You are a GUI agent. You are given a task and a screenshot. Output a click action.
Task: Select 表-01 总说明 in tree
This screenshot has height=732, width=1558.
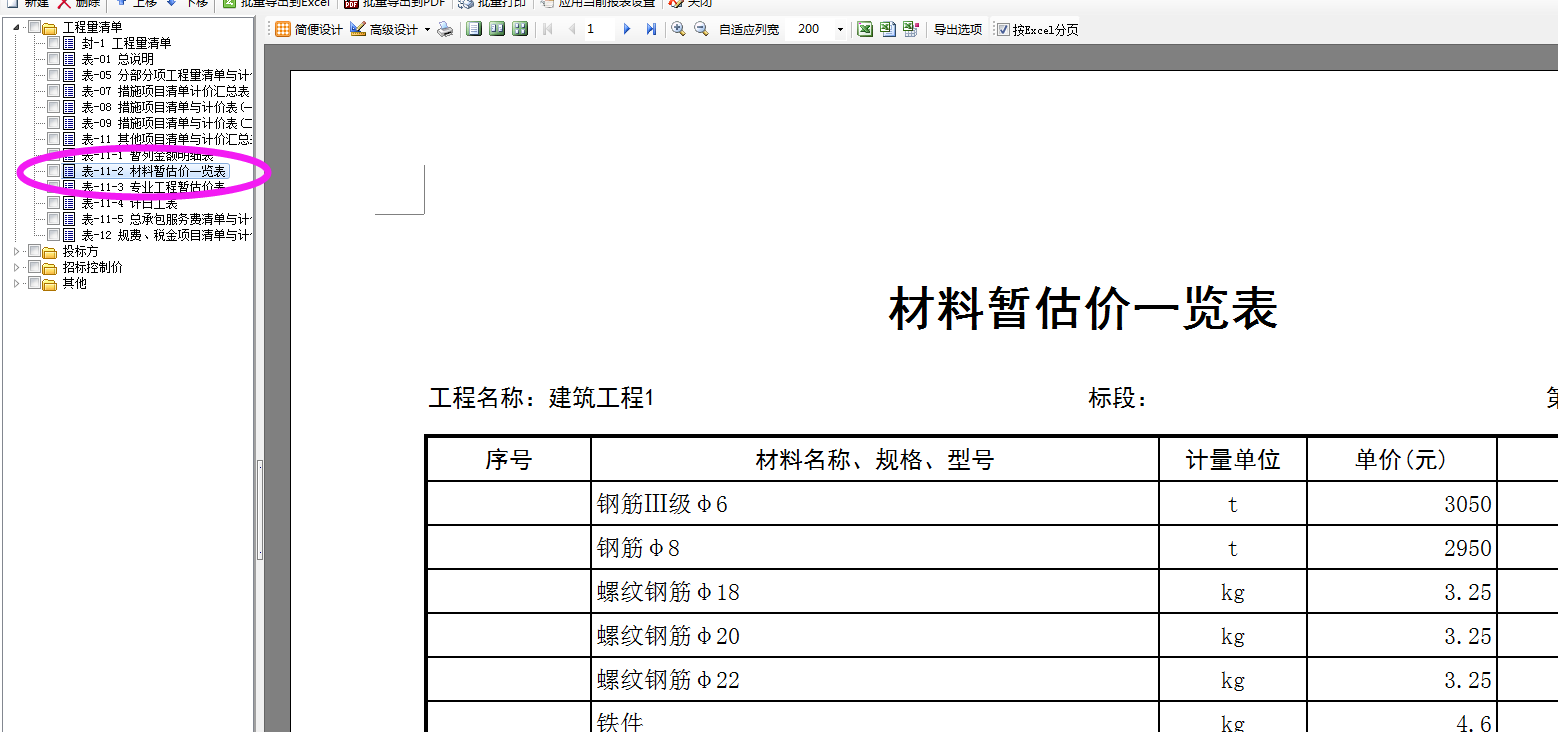pyautogui.click(x=117, y=59)
